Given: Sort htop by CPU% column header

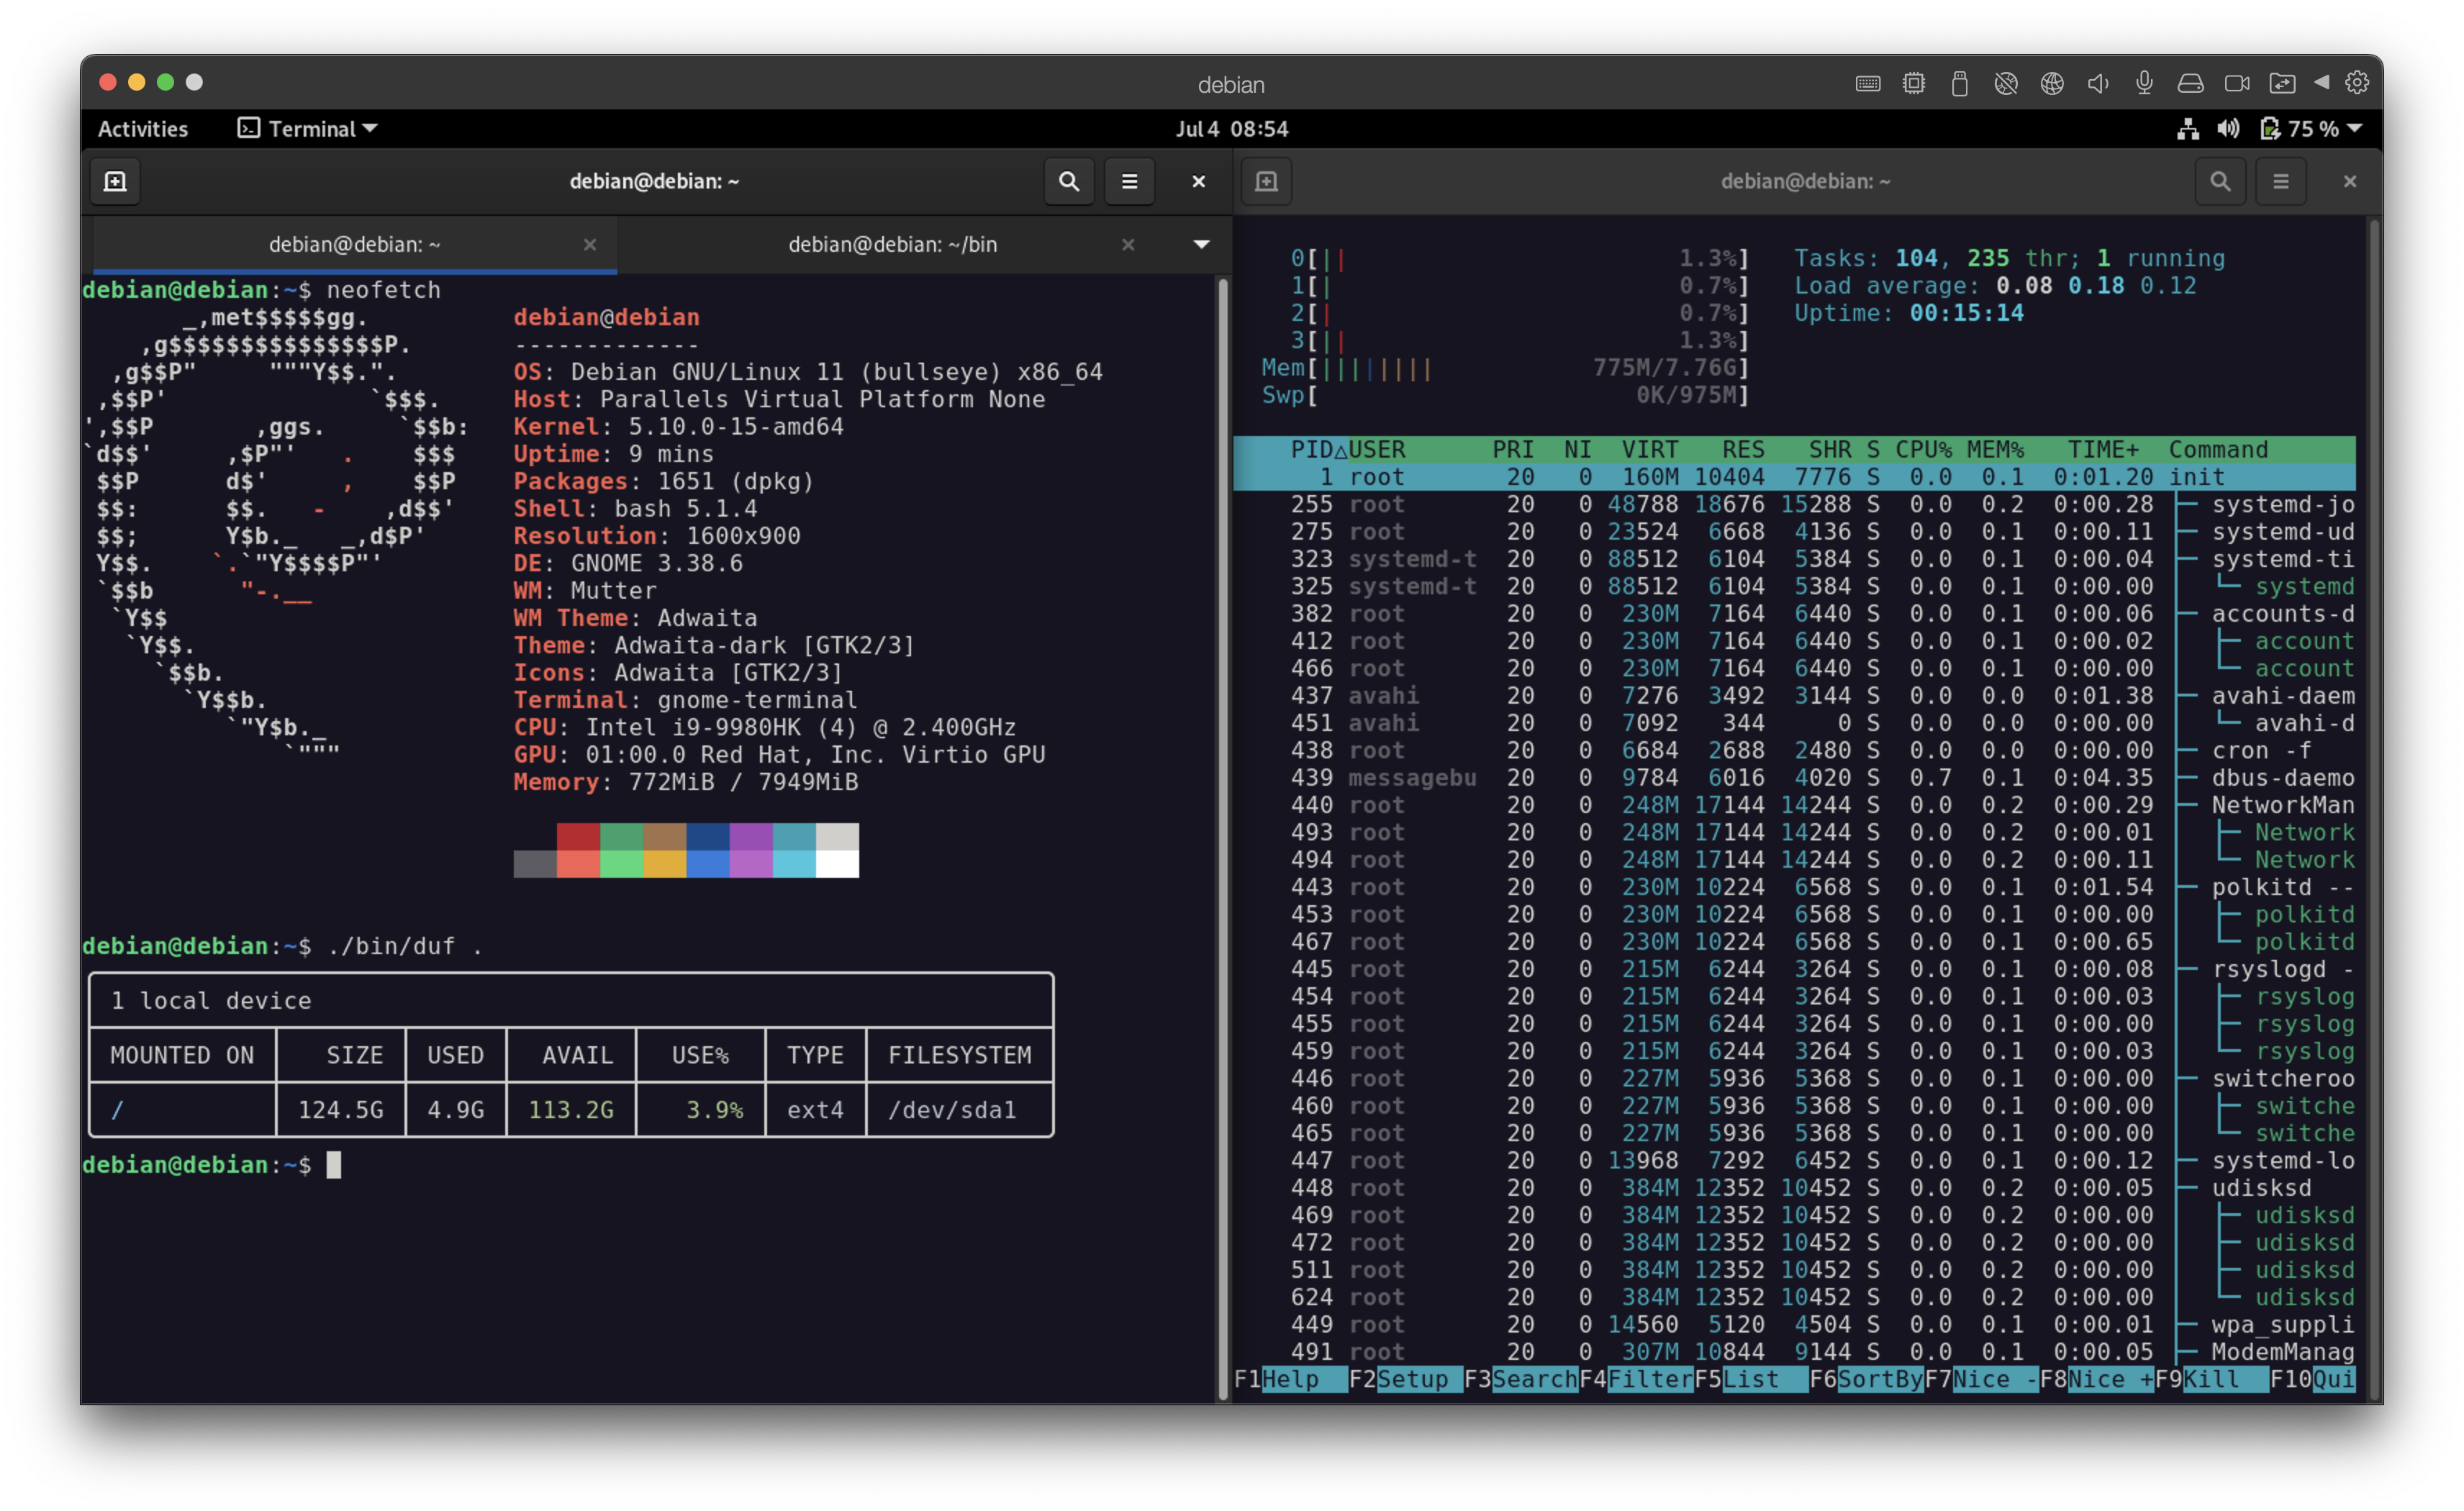Looking at the screenshot, I should 1923,449.
